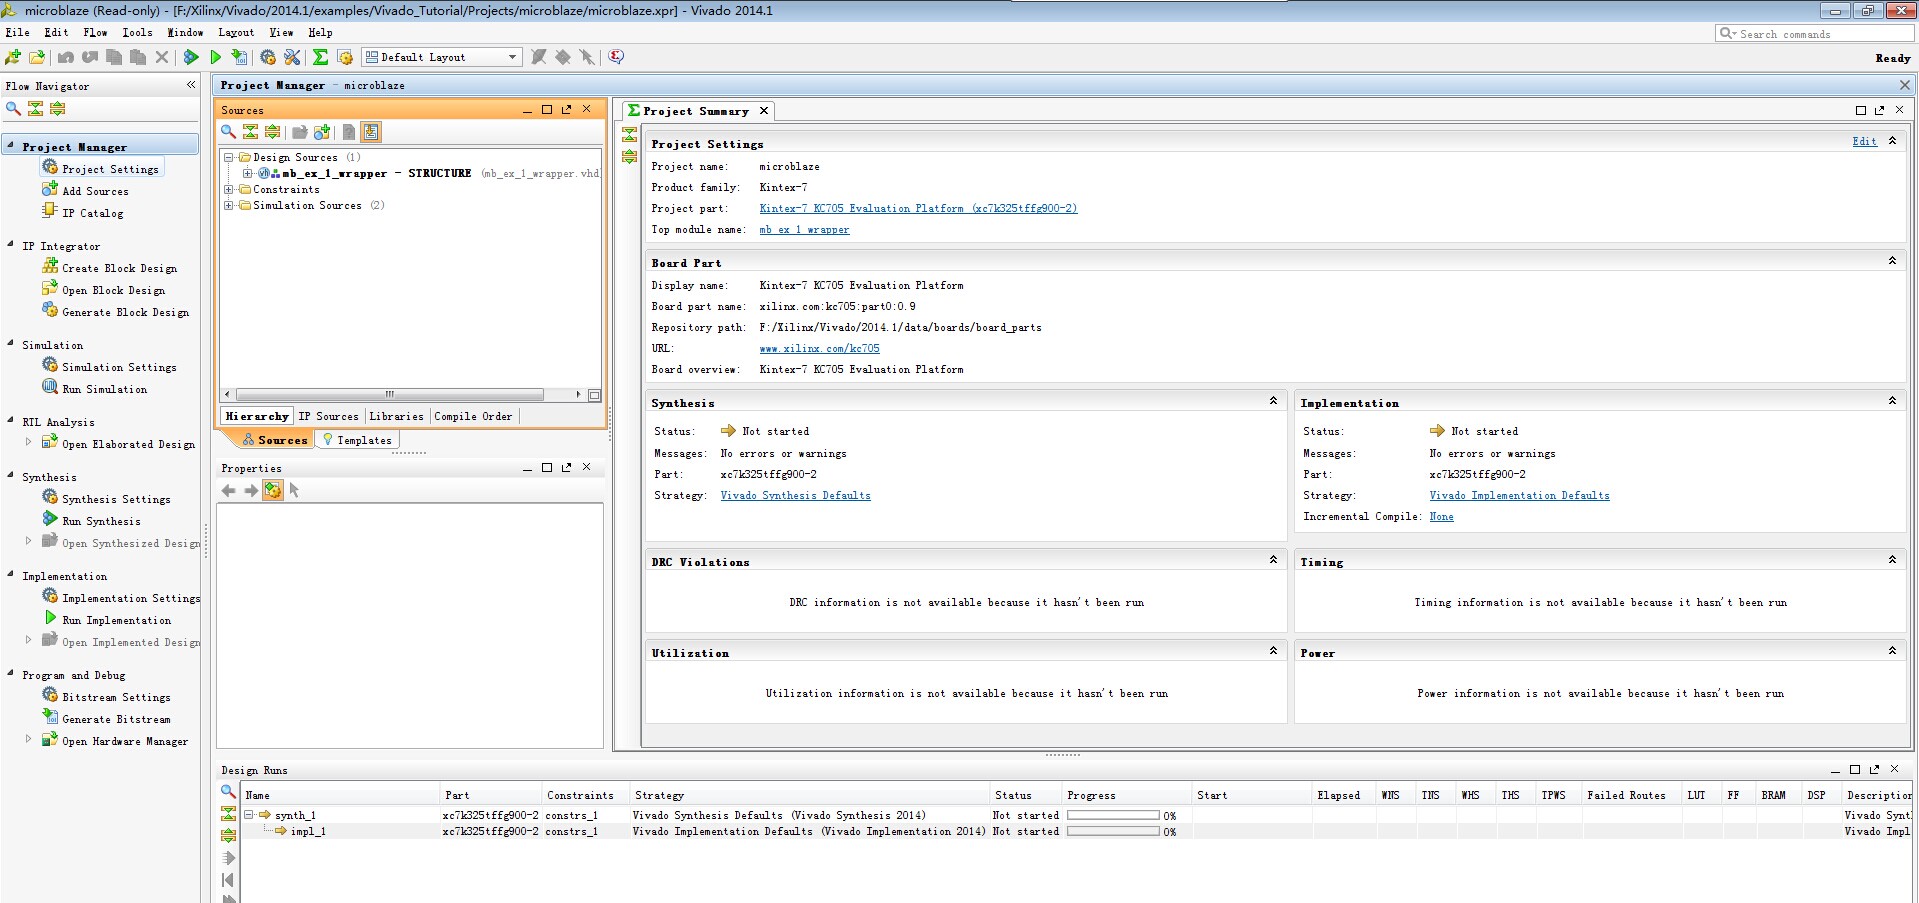Toggle the automatic update button in the Properties toolbar

272,490
